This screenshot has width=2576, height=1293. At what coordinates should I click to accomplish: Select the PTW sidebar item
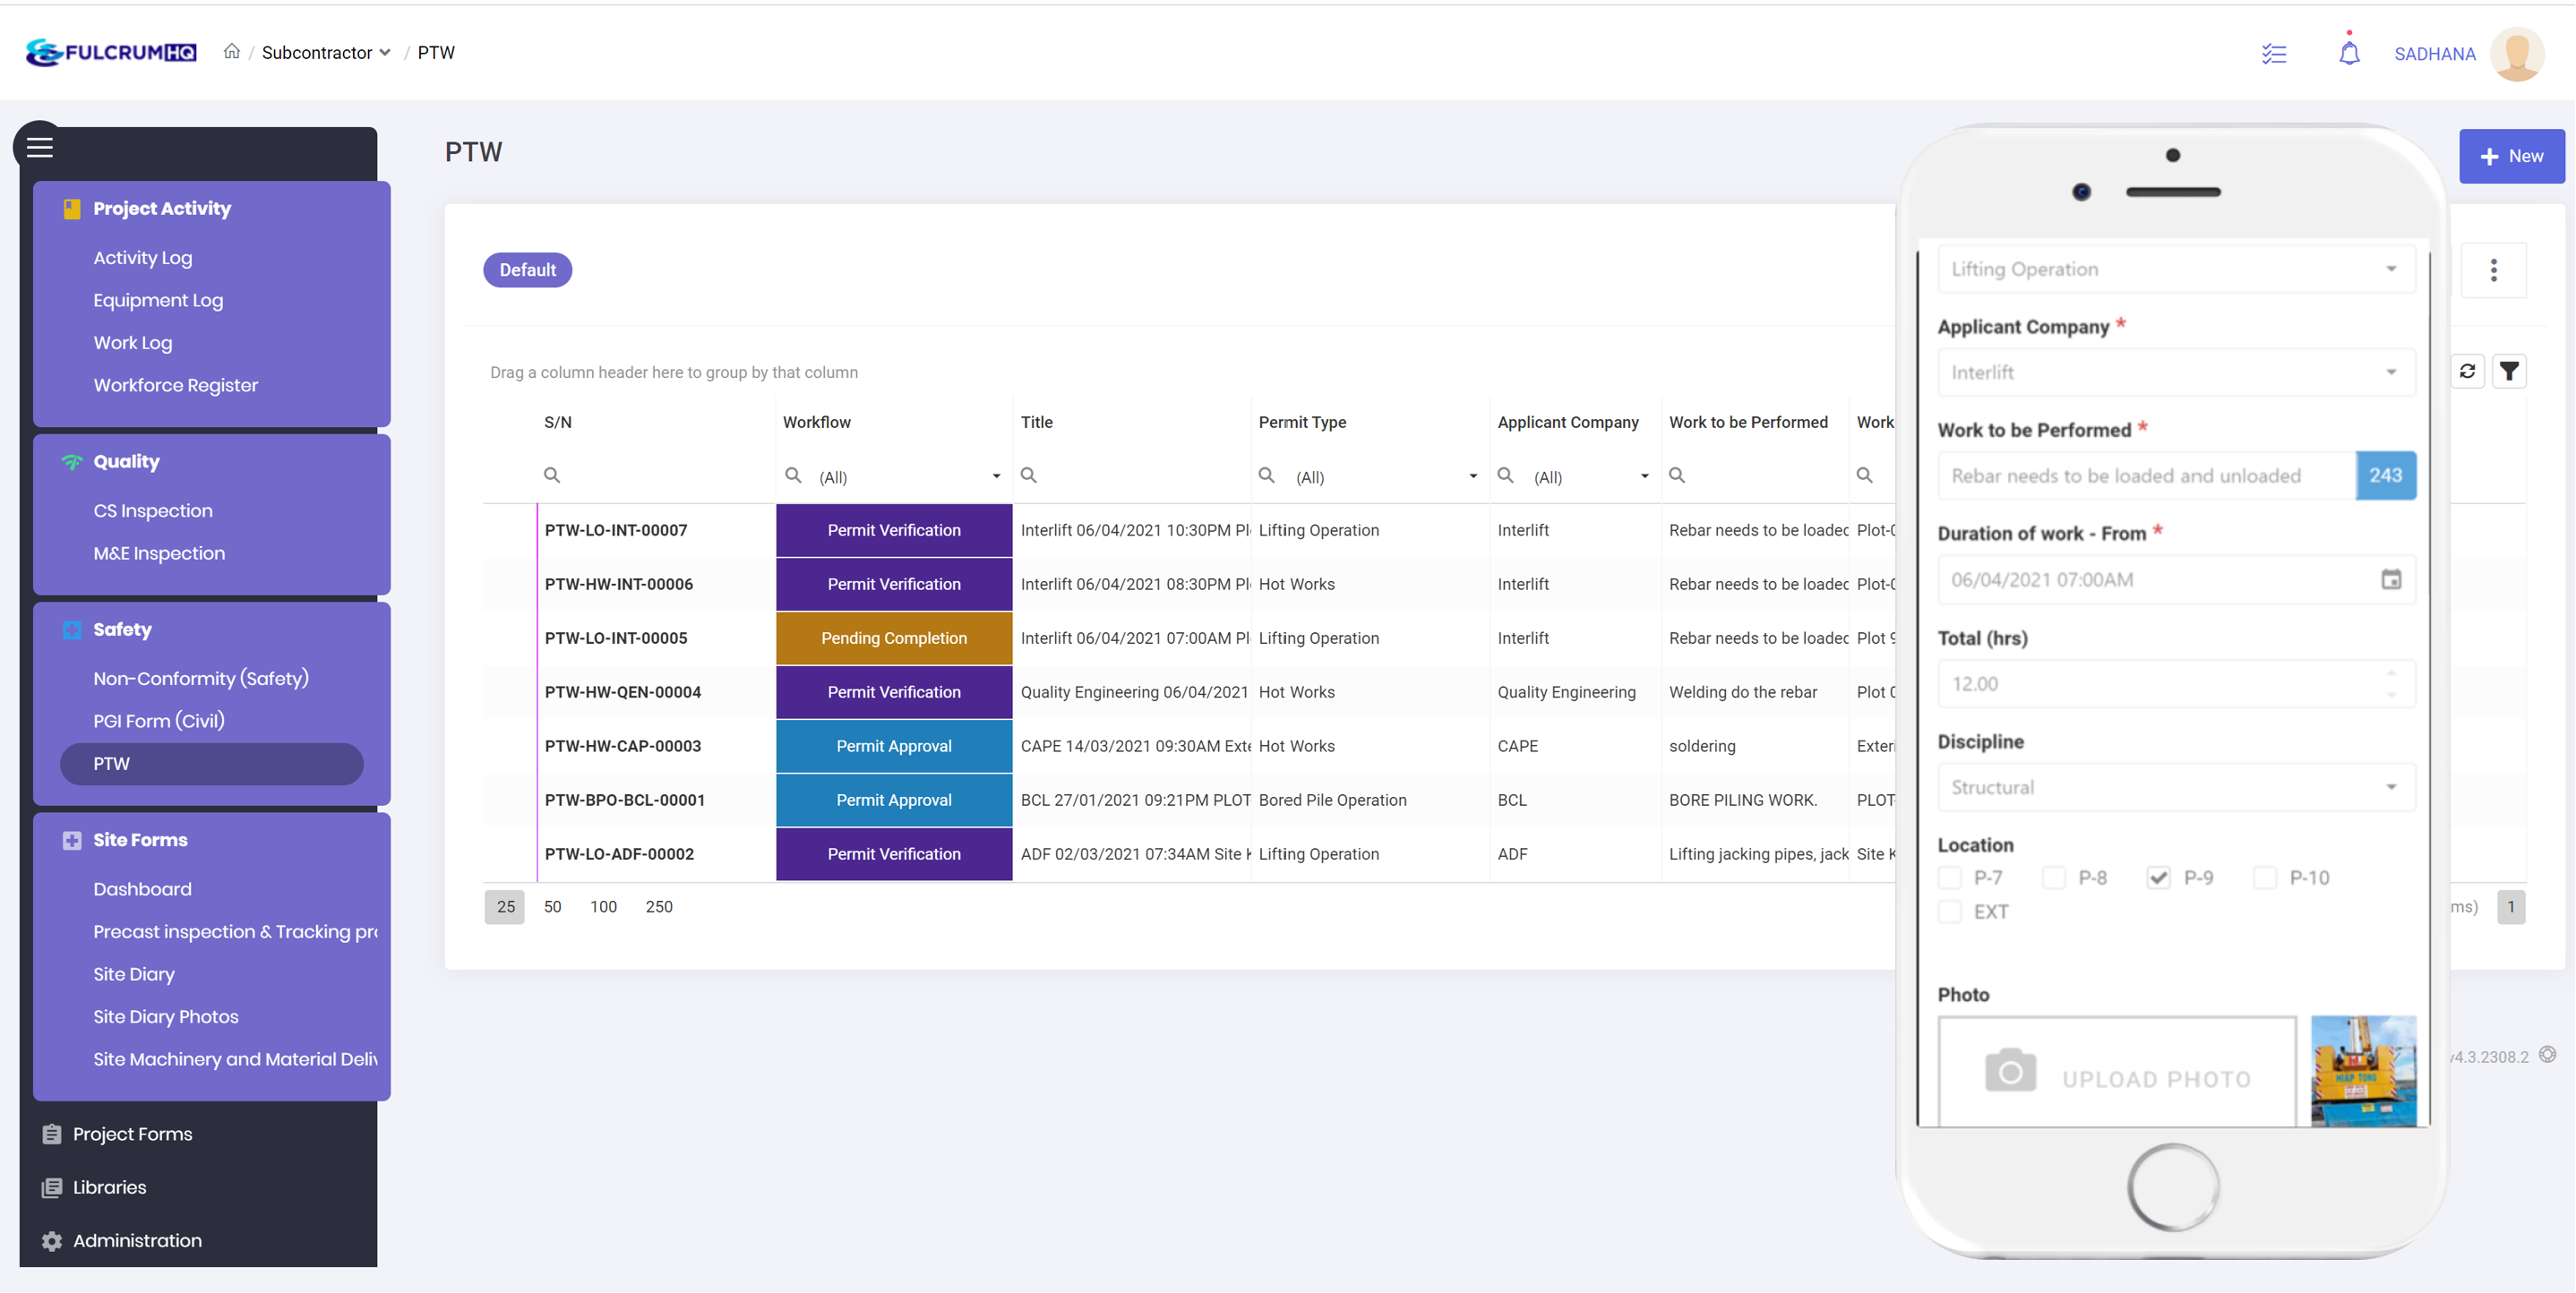pyautogui.click(x=211, y=763)
